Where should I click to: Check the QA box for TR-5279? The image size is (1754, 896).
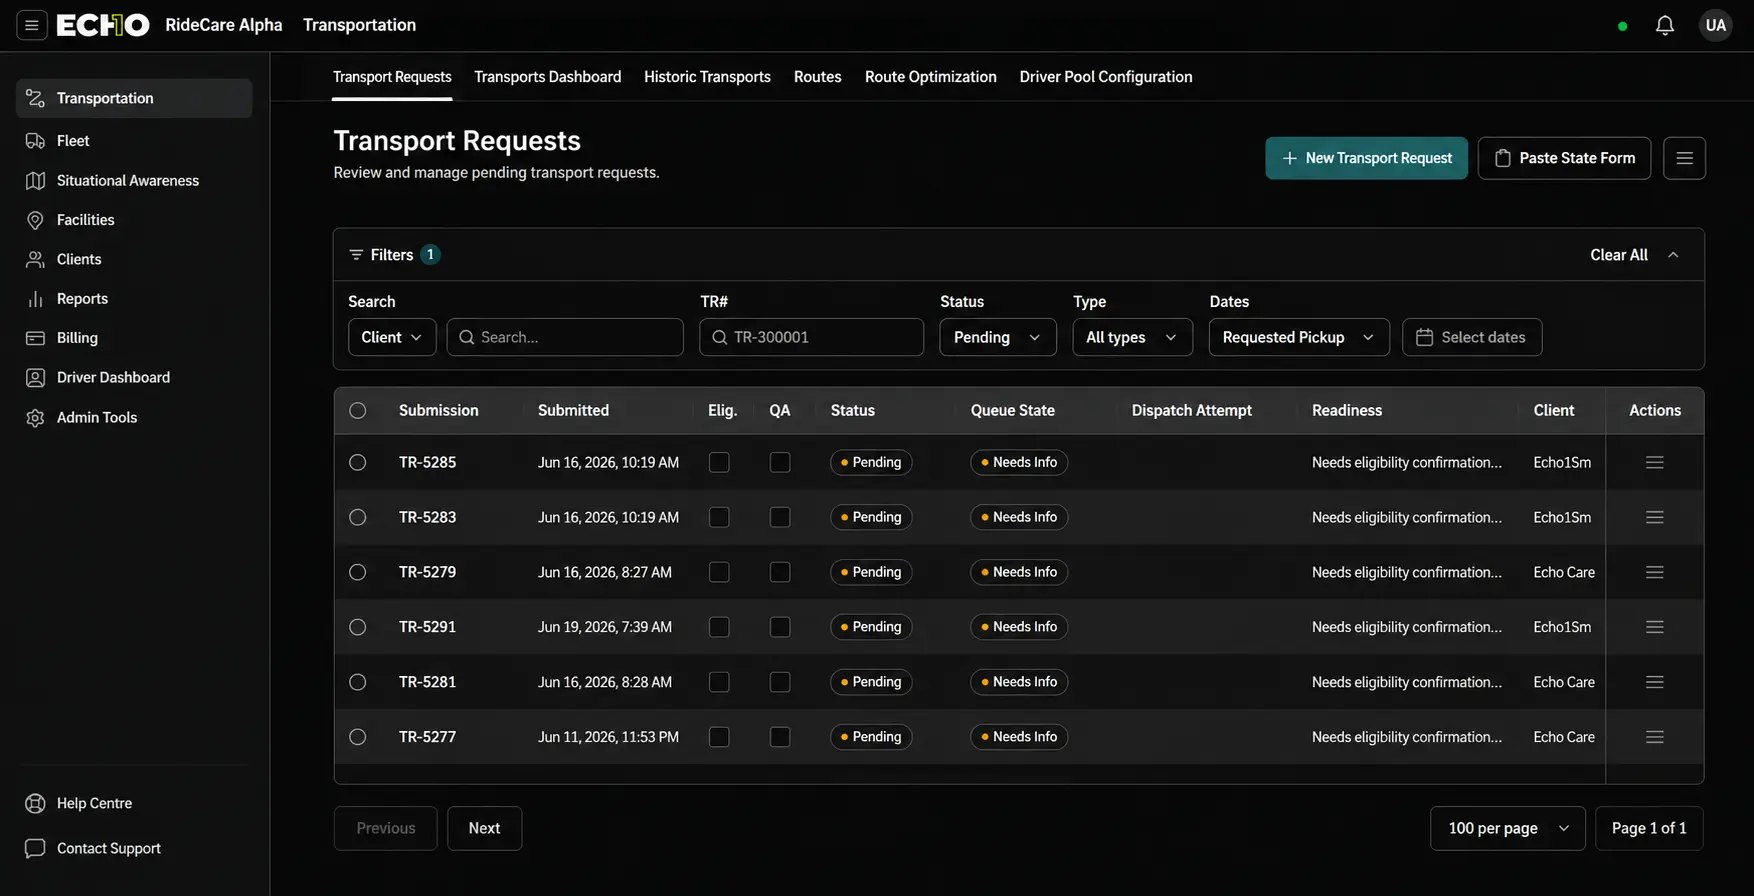tap(780, 572)
